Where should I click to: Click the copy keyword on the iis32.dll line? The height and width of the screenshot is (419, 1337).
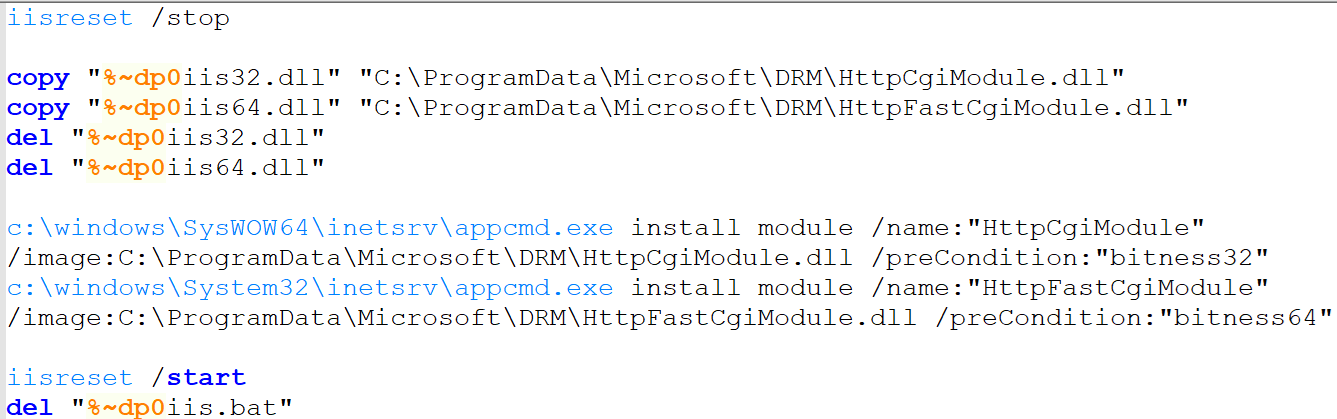pos(38,78)
